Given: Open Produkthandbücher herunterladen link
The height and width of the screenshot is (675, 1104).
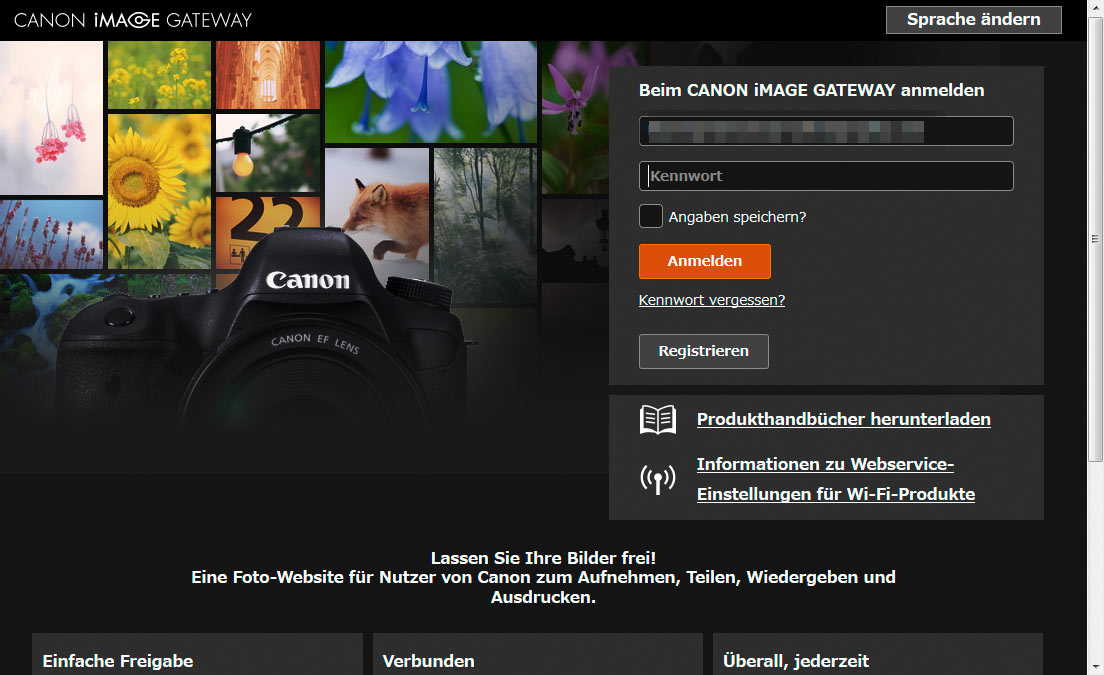Looking at the screenshot, I should [843, 419].
